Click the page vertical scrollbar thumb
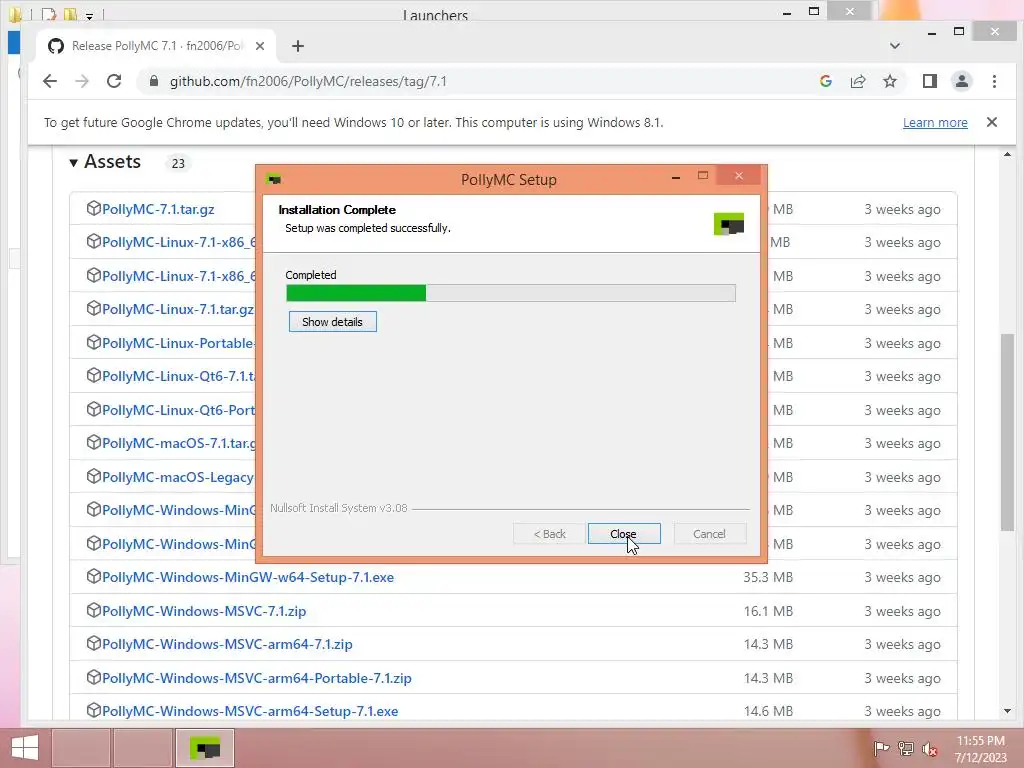Viewport: 1024px width, 768px height. coord(1007,432)
